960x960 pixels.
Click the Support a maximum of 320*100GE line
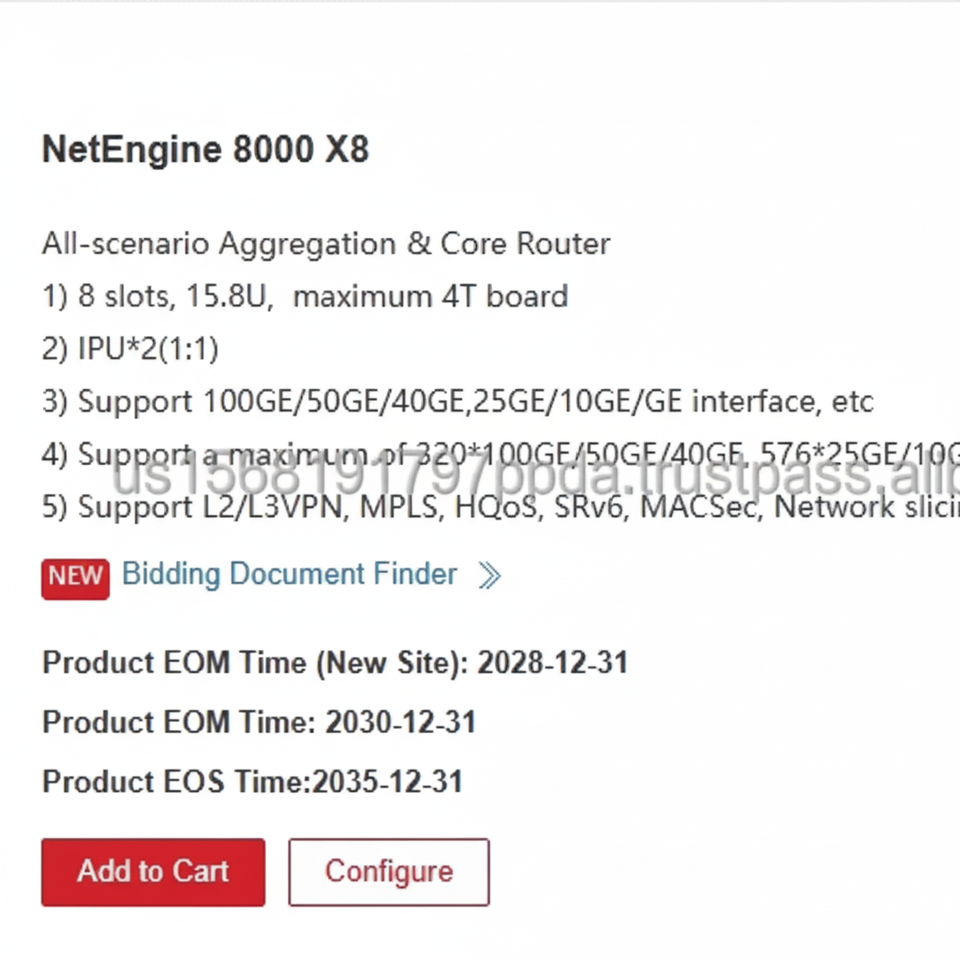click(500, 452)
